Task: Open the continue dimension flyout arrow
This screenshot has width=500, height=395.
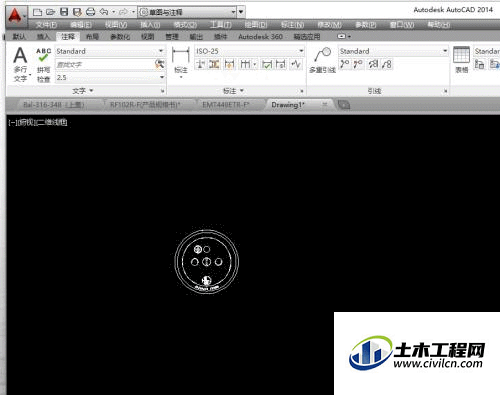Action: 255,64
